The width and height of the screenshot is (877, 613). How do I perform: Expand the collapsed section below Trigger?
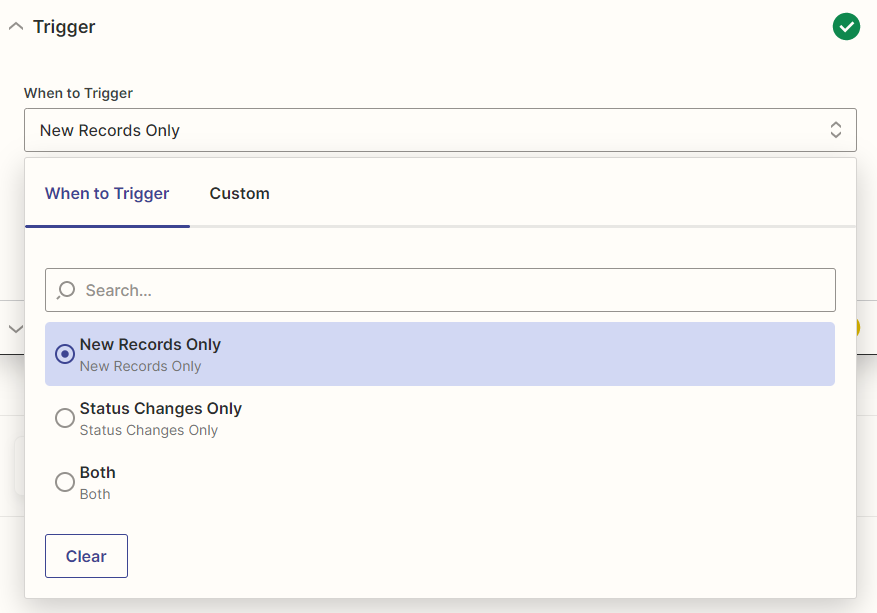coord(15,328)
